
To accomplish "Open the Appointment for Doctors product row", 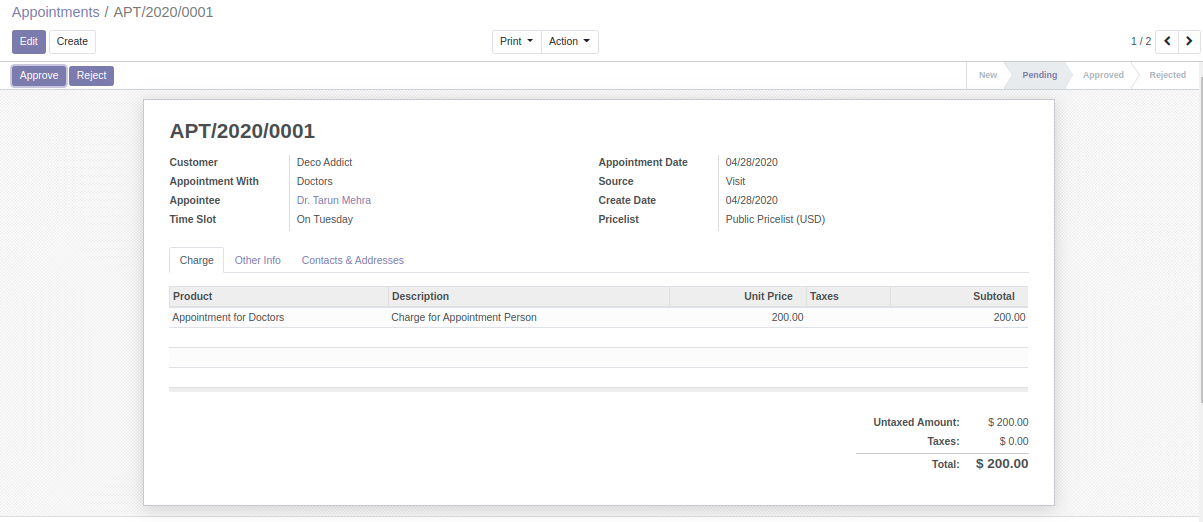I will pos(228,317).
